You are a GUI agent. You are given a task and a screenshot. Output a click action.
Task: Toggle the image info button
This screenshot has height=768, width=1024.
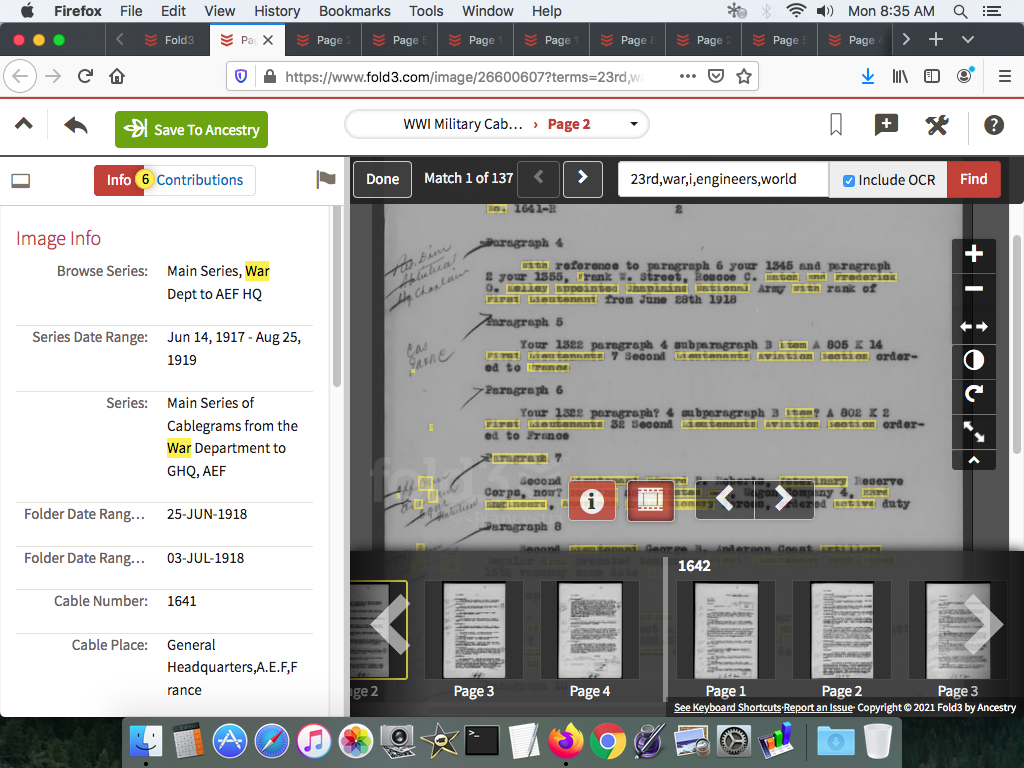click(x=591, y=500)
